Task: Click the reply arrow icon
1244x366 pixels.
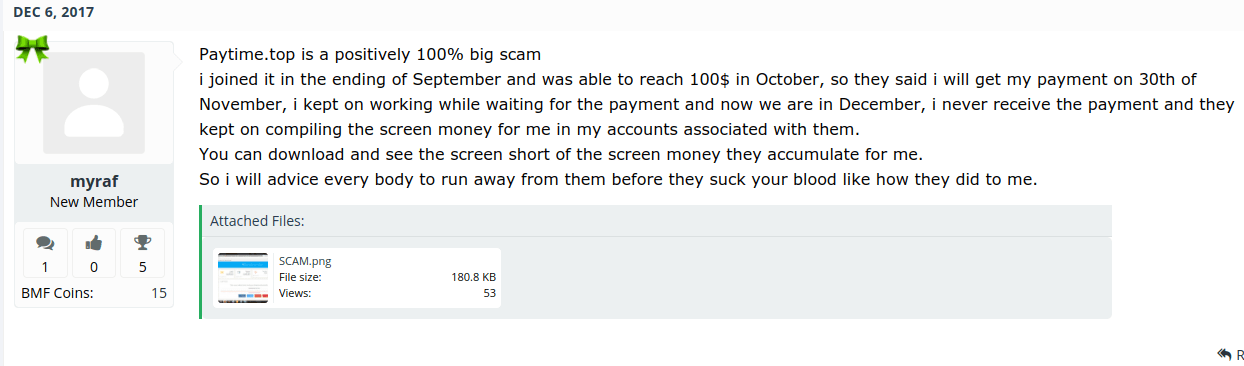Action: click(1225, 354)
